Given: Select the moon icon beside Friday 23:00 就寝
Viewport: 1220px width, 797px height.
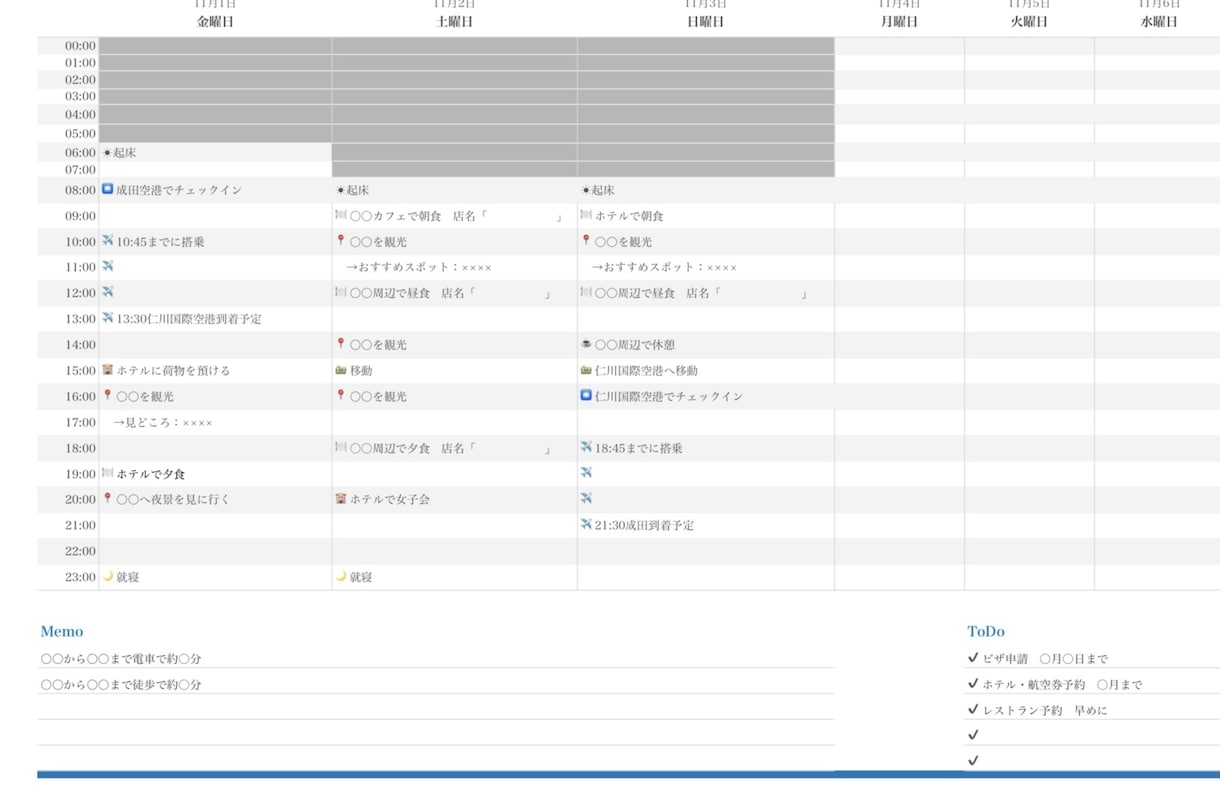Looking at the screenshot, I should (x=108, y=576).
